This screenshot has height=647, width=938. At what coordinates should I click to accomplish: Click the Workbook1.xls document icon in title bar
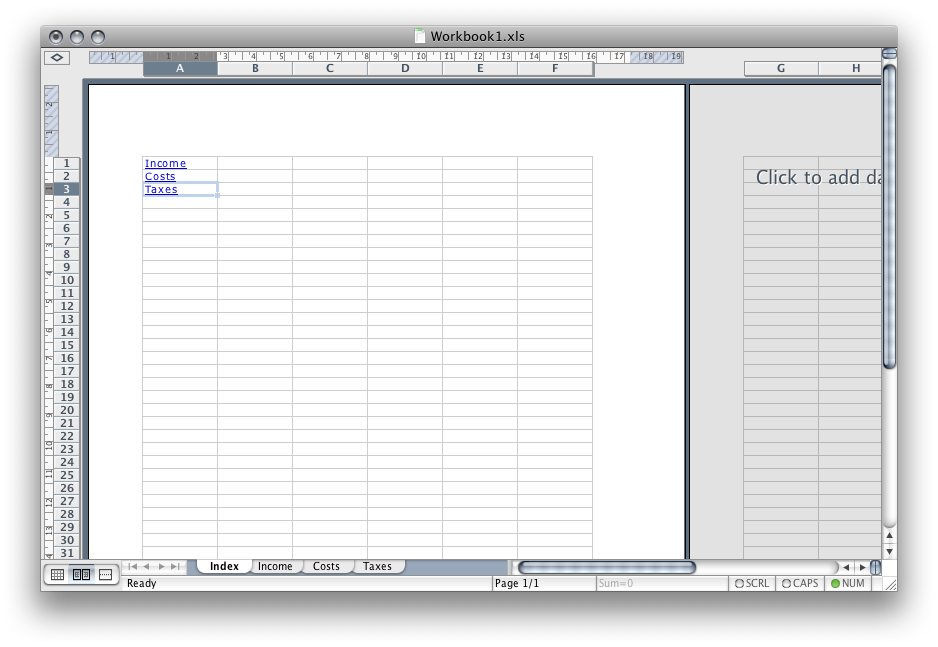420,36
